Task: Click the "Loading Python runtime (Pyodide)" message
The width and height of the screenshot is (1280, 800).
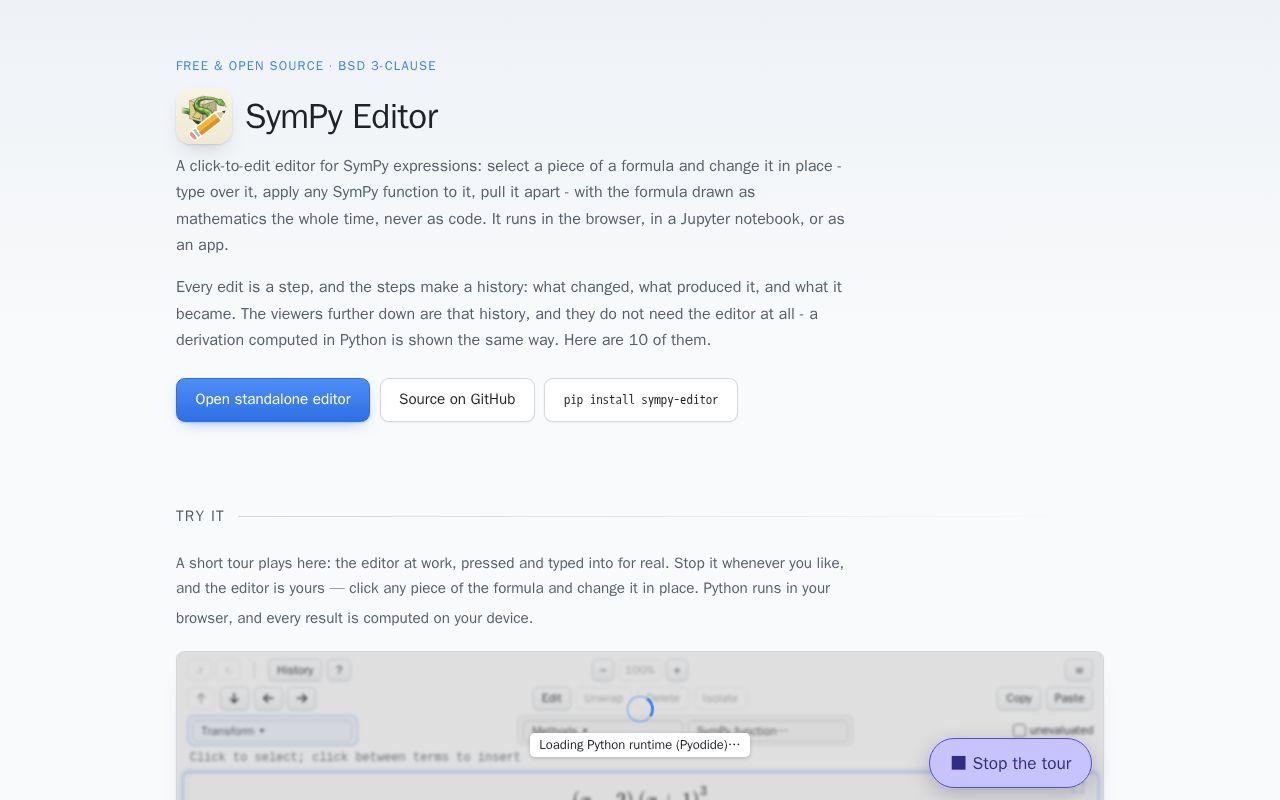Action: pos(640,745)
